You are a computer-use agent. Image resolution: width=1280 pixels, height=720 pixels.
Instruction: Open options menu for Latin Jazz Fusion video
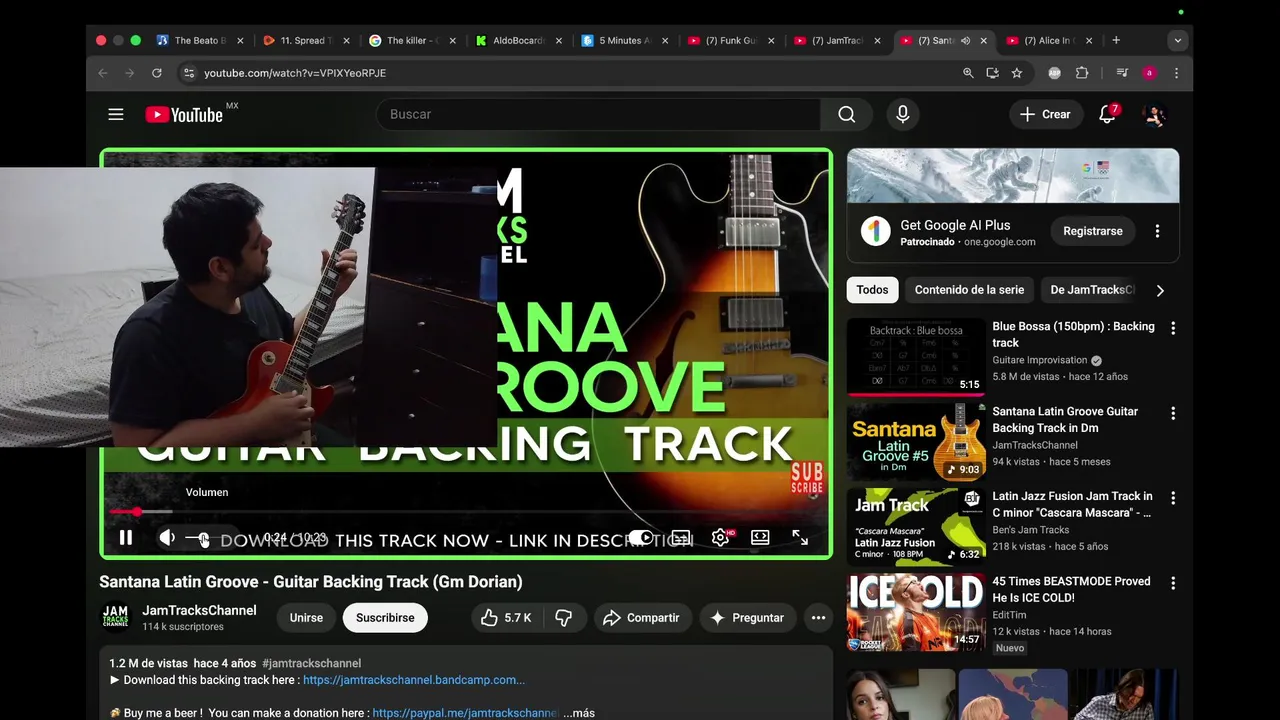(1173, 497)
